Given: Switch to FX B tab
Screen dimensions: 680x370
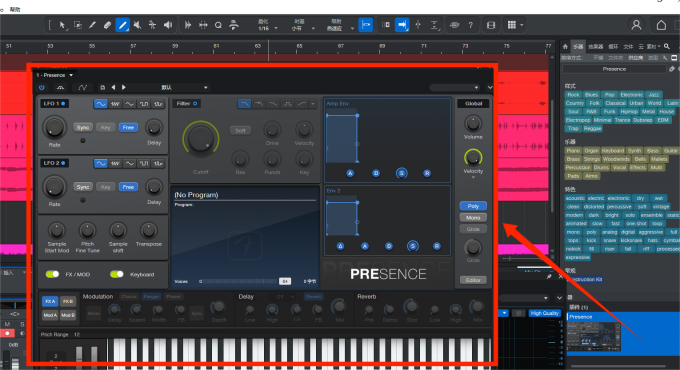Looking at the screenshot, I should (x=68, y=301).
